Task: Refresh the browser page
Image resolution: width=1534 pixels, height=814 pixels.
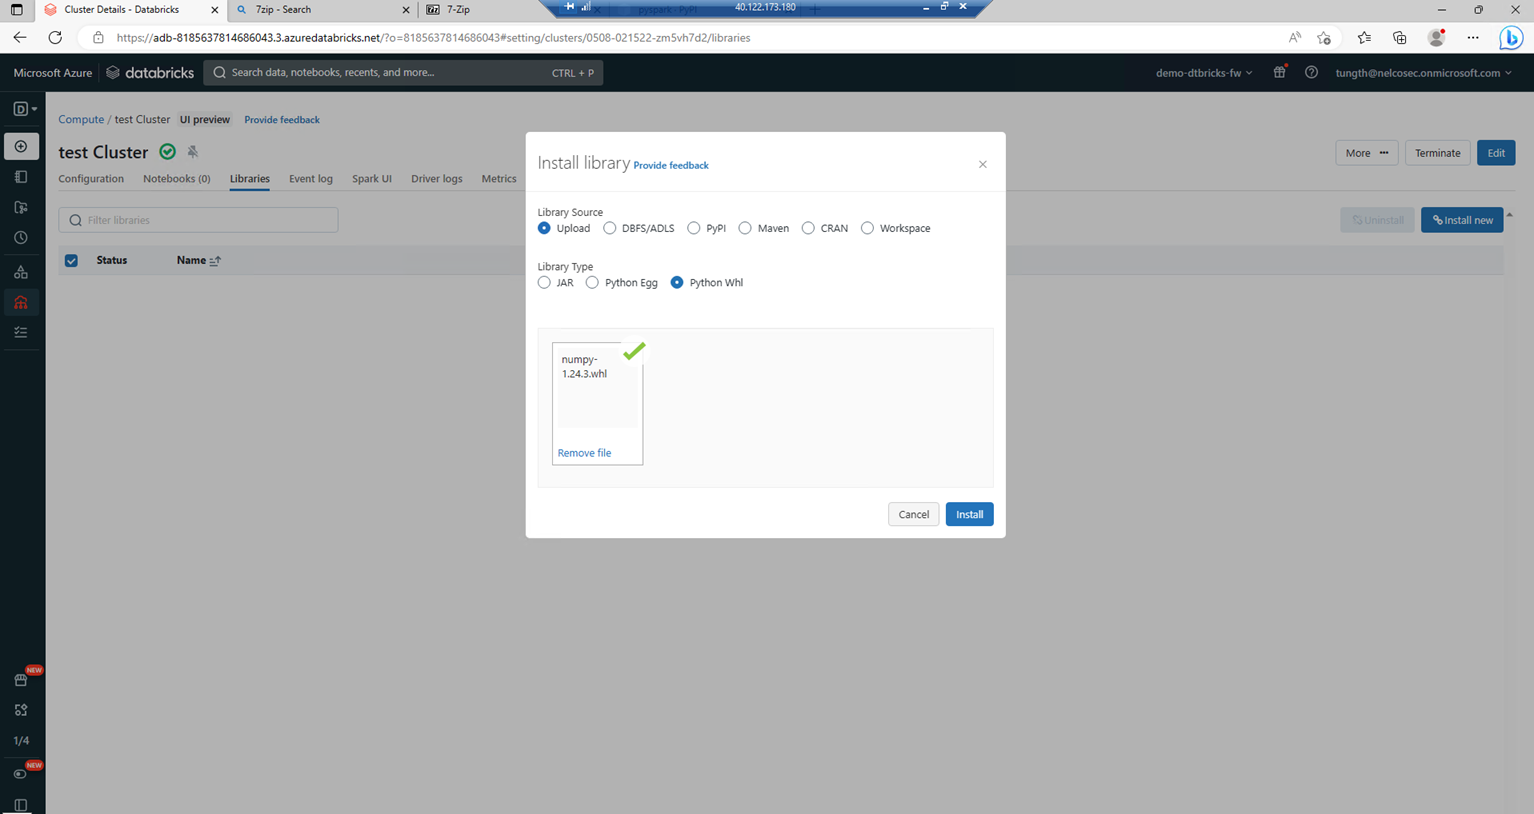Action: click(x=55, y=38)
